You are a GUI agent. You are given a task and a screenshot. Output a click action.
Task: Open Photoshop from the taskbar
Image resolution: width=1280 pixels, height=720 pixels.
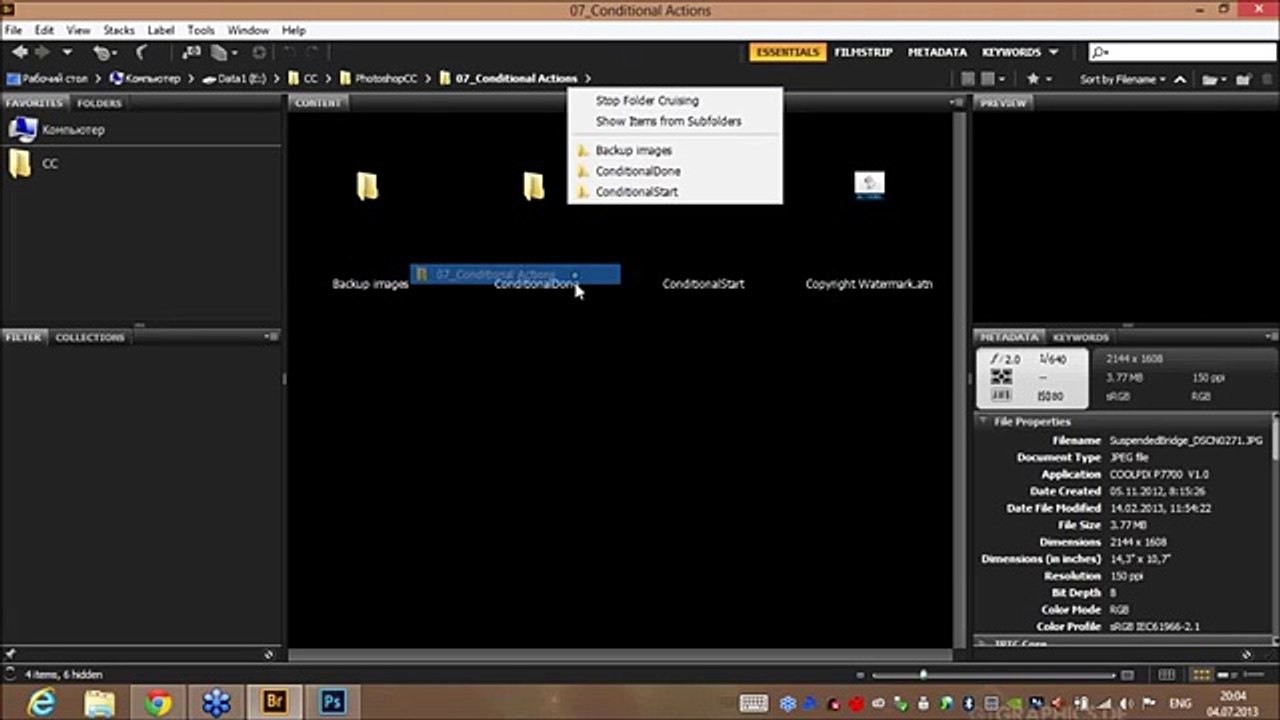coord(333,702)
